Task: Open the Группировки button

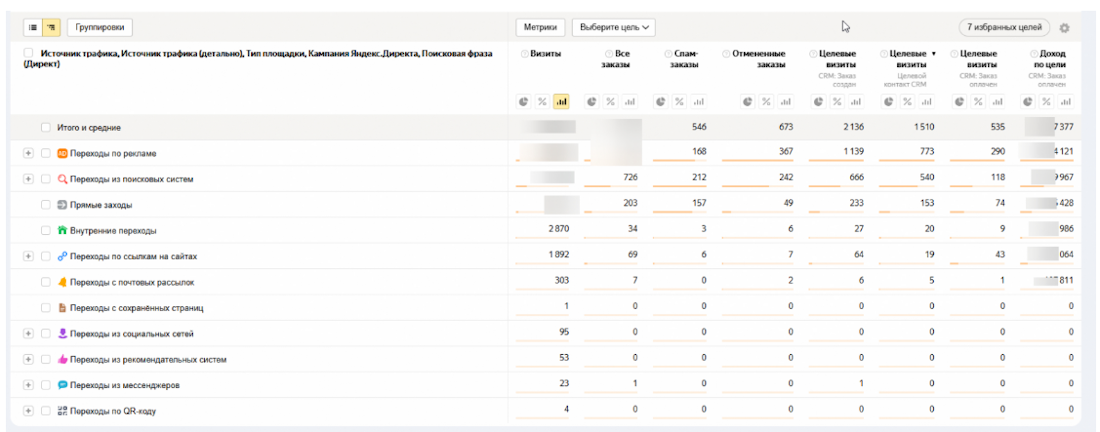Action: point(100,28)
